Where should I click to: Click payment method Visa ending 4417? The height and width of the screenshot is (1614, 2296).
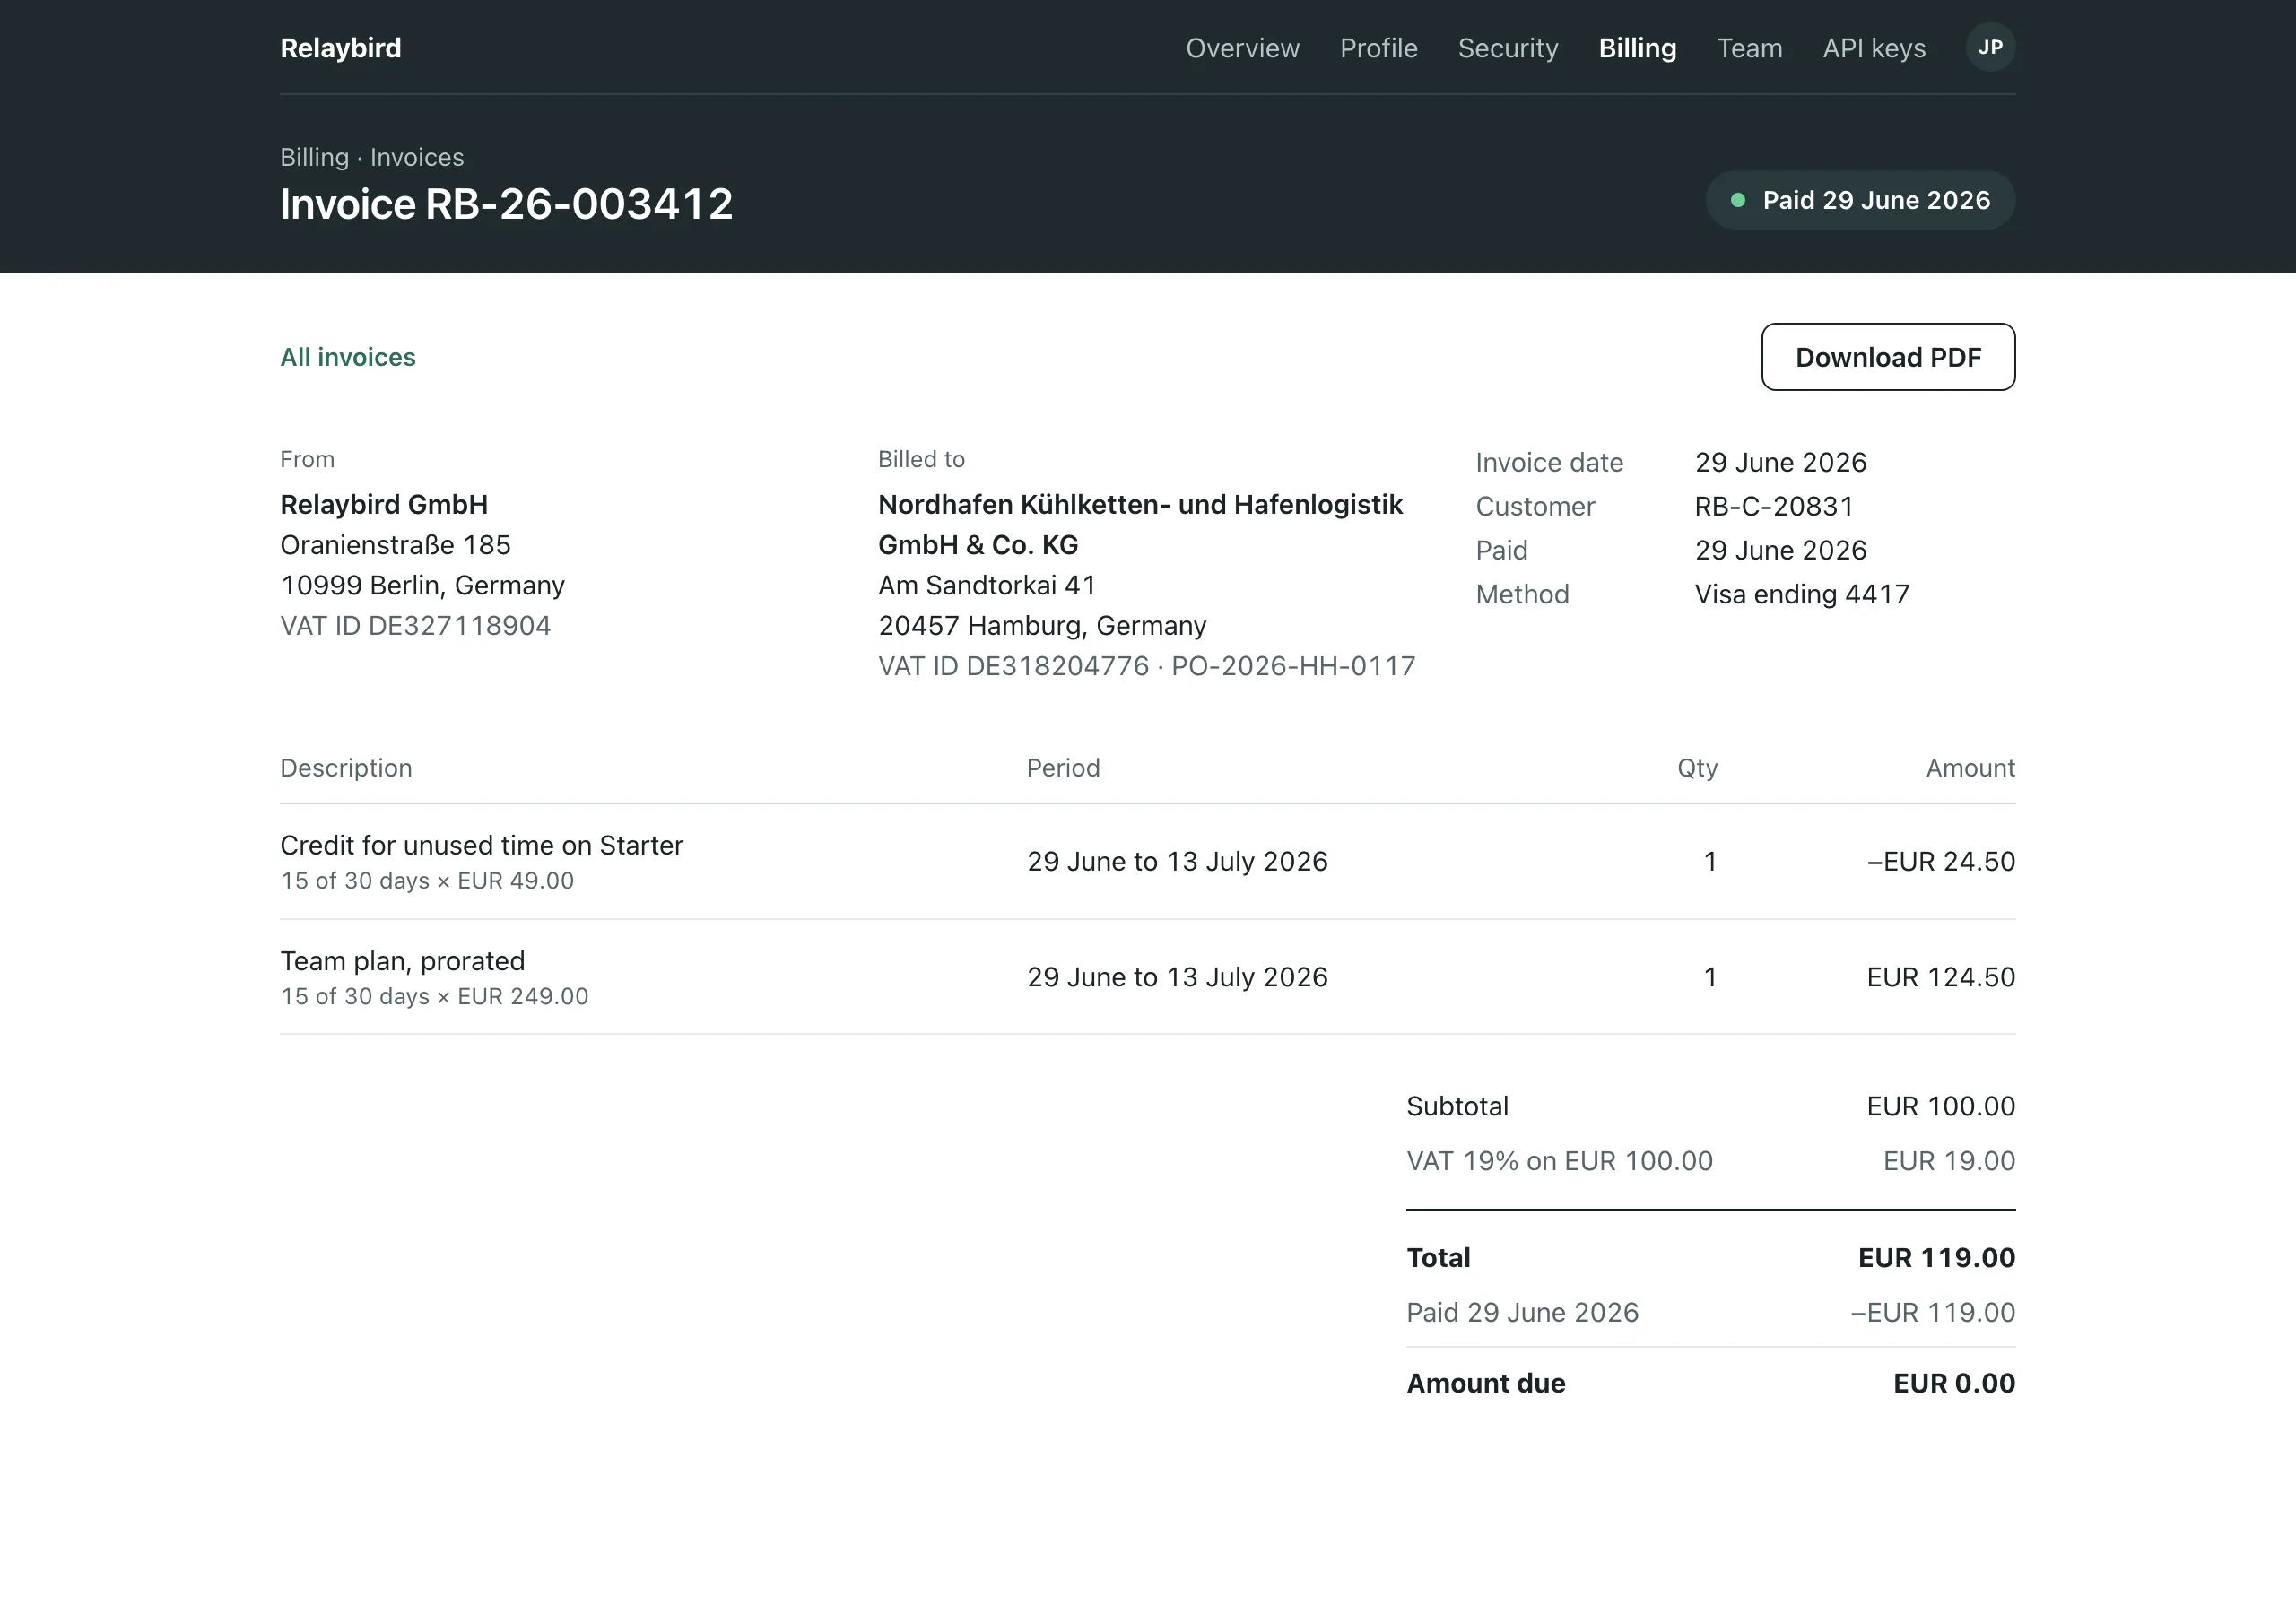[x=1802, y=594]
